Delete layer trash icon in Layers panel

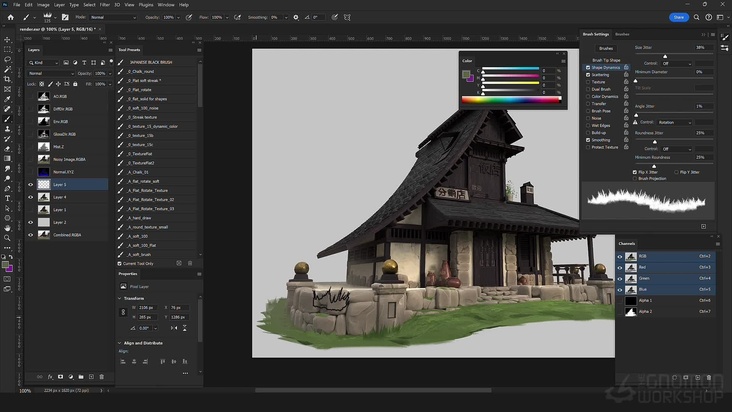101,377
